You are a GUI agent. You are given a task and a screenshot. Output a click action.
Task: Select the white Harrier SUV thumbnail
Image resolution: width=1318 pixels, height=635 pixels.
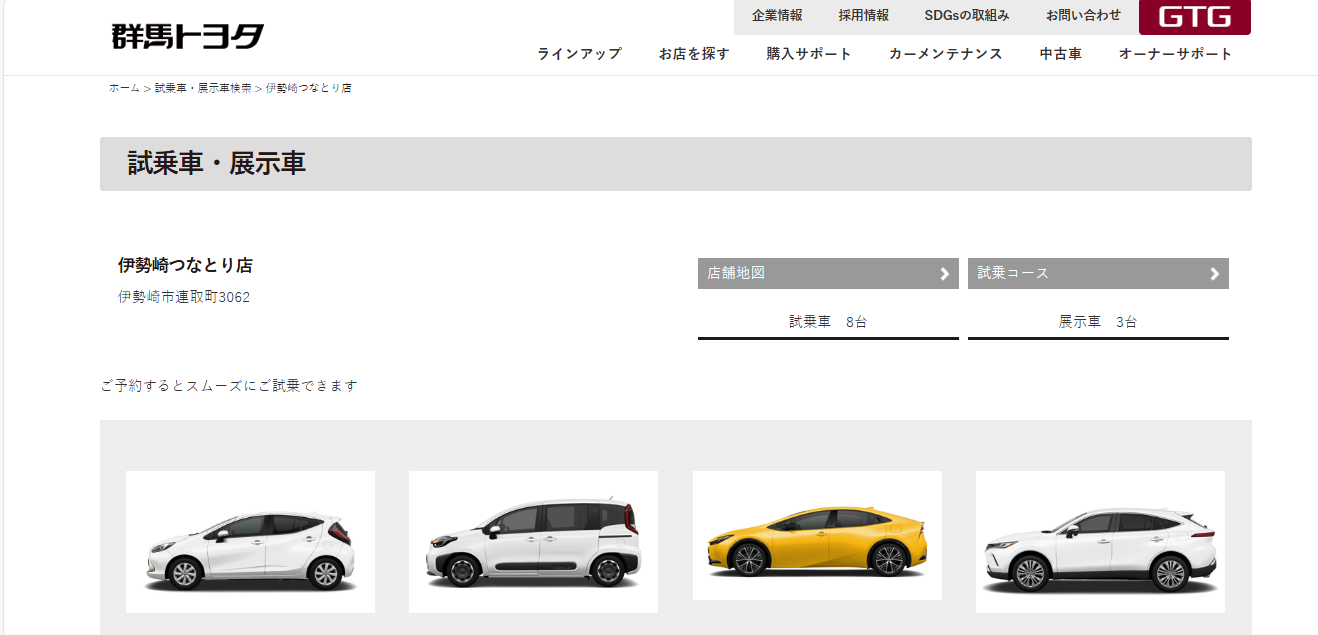click(1100, 542)
